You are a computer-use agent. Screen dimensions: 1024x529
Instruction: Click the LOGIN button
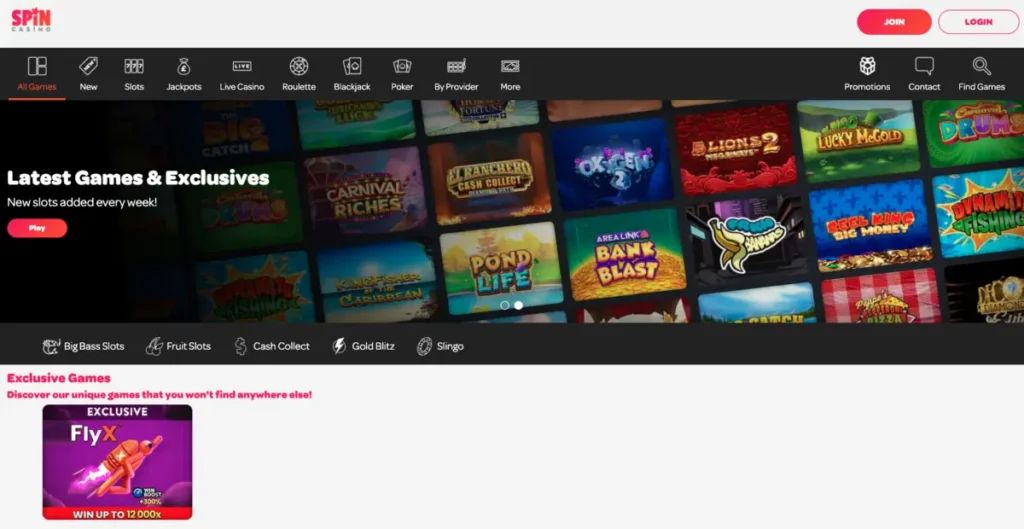click(978, 22)
